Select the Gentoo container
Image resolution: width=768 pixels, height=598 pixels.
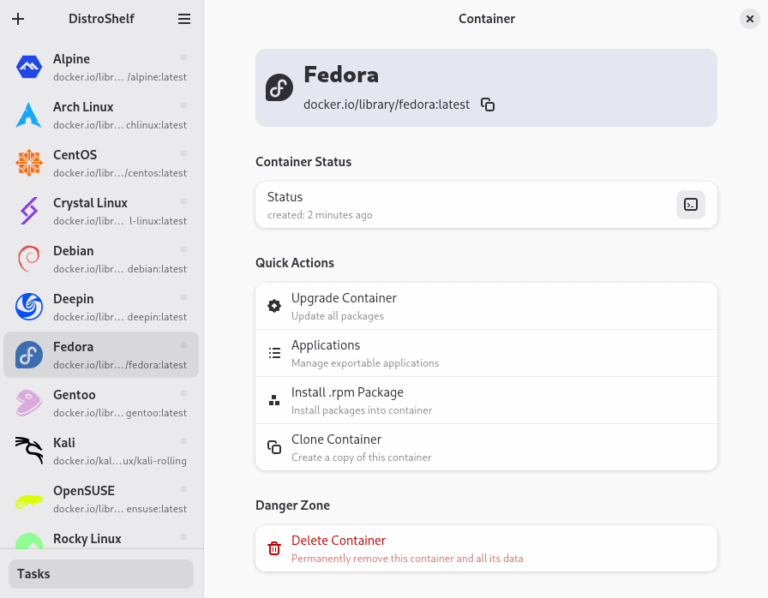pos(101,403)
